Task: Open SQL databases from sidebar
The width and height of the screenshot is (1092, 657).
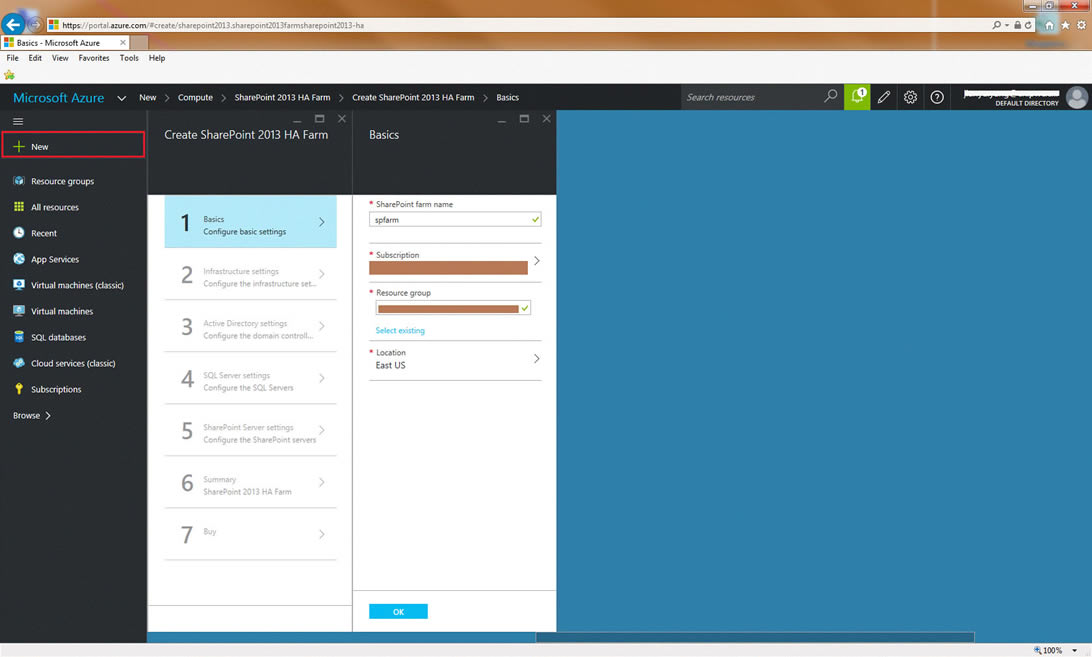Action: tap(58, 337)
